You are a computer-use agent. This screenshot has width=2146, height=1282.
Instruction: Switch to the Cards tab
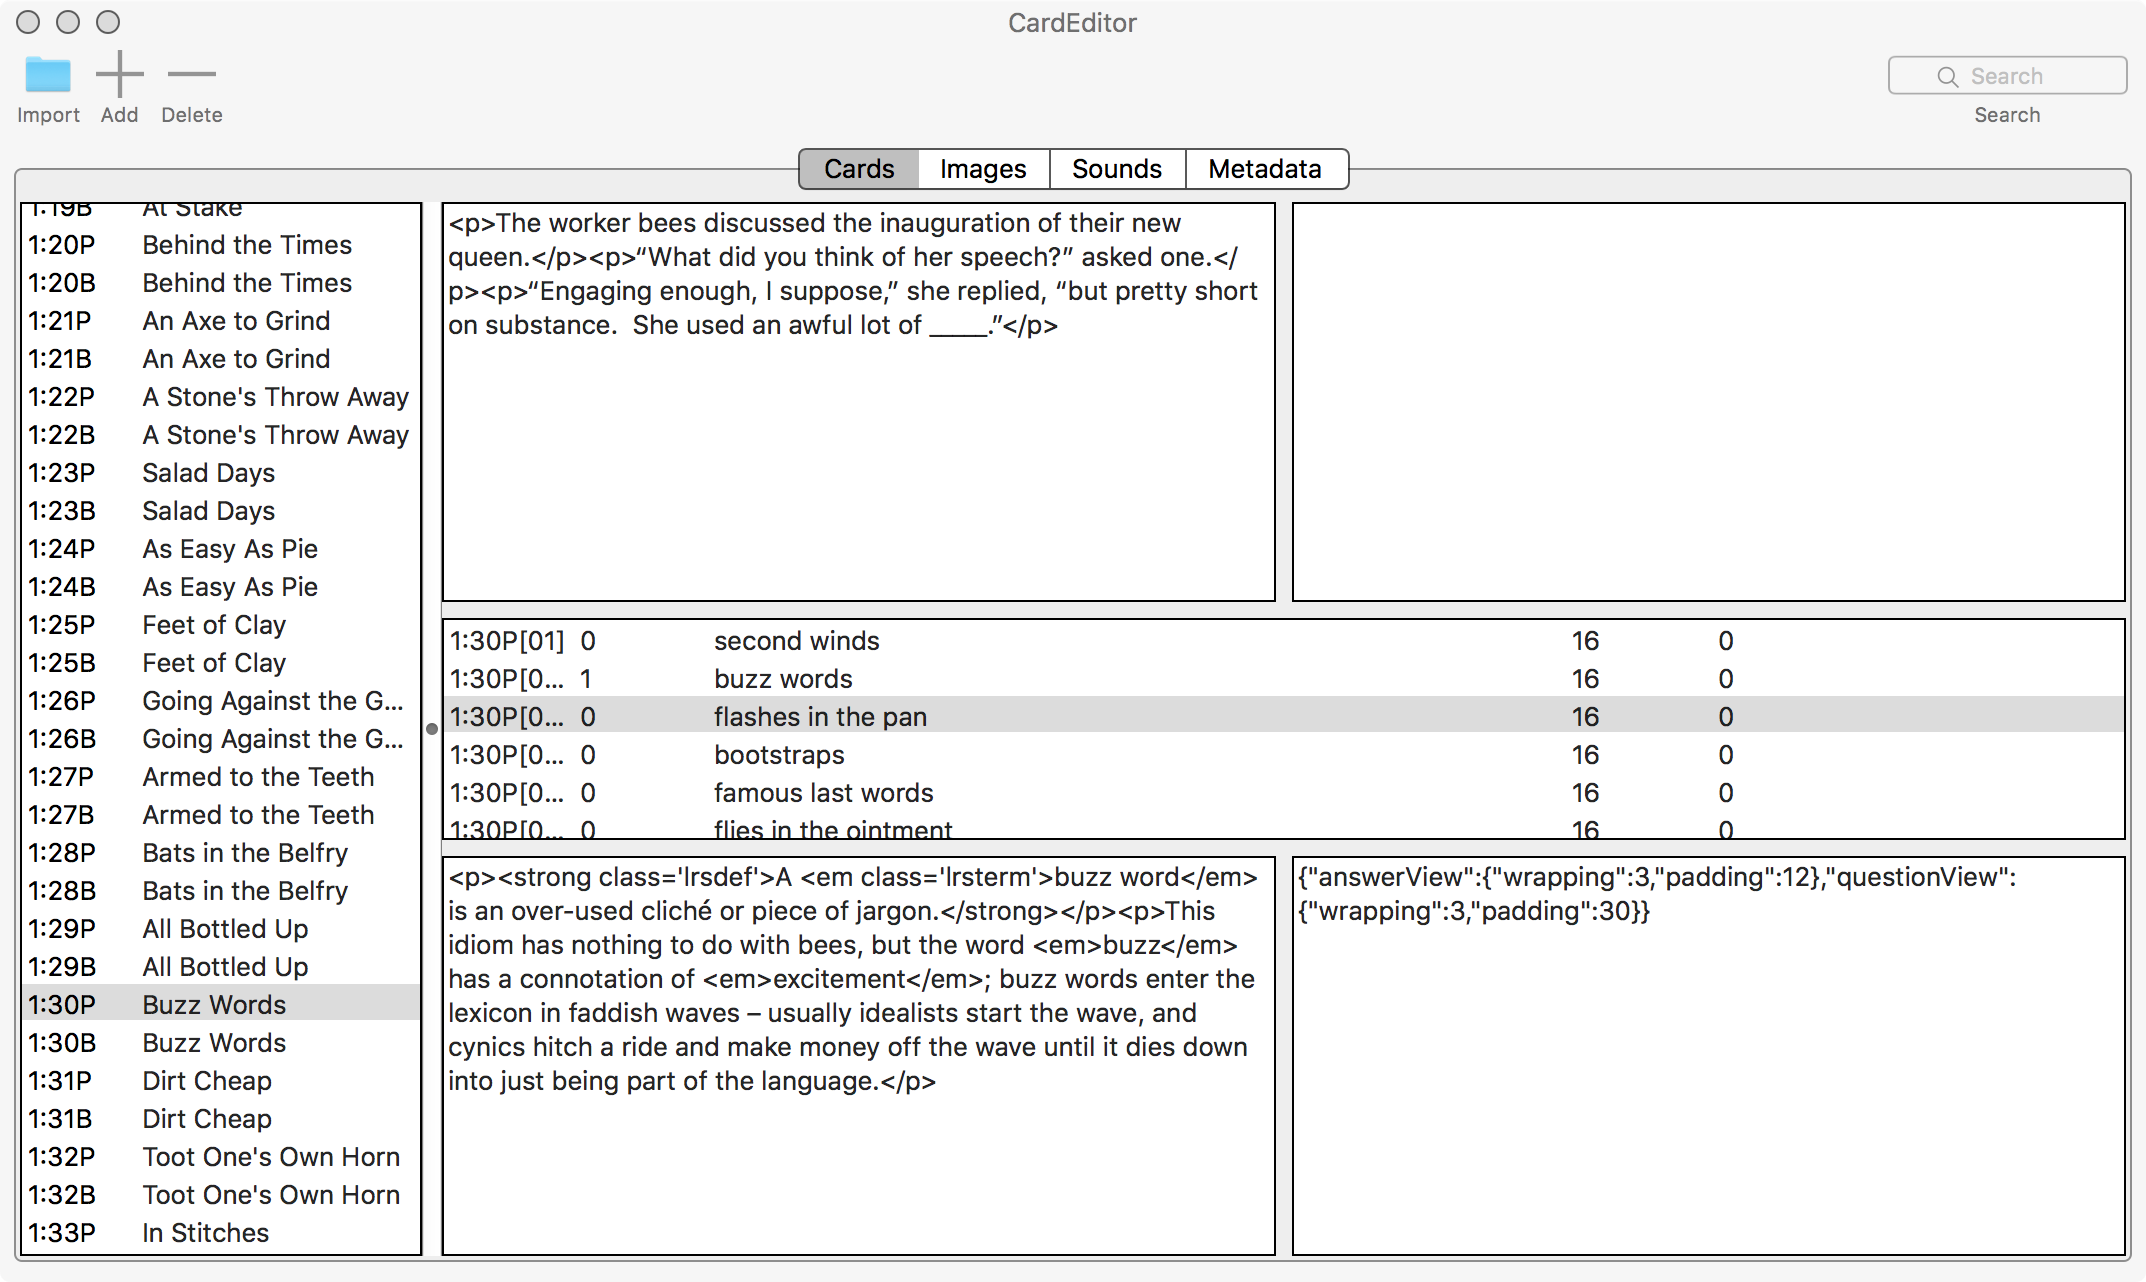859,169
